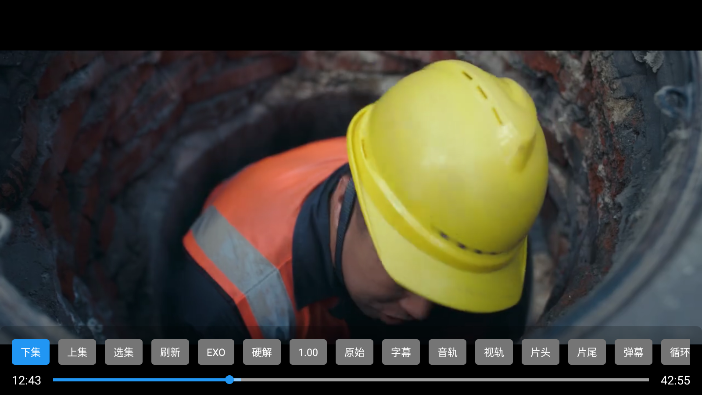Toggle danmaku comments 弹幕
Viewport: 702px width, 395px height.
click(633, 352)
